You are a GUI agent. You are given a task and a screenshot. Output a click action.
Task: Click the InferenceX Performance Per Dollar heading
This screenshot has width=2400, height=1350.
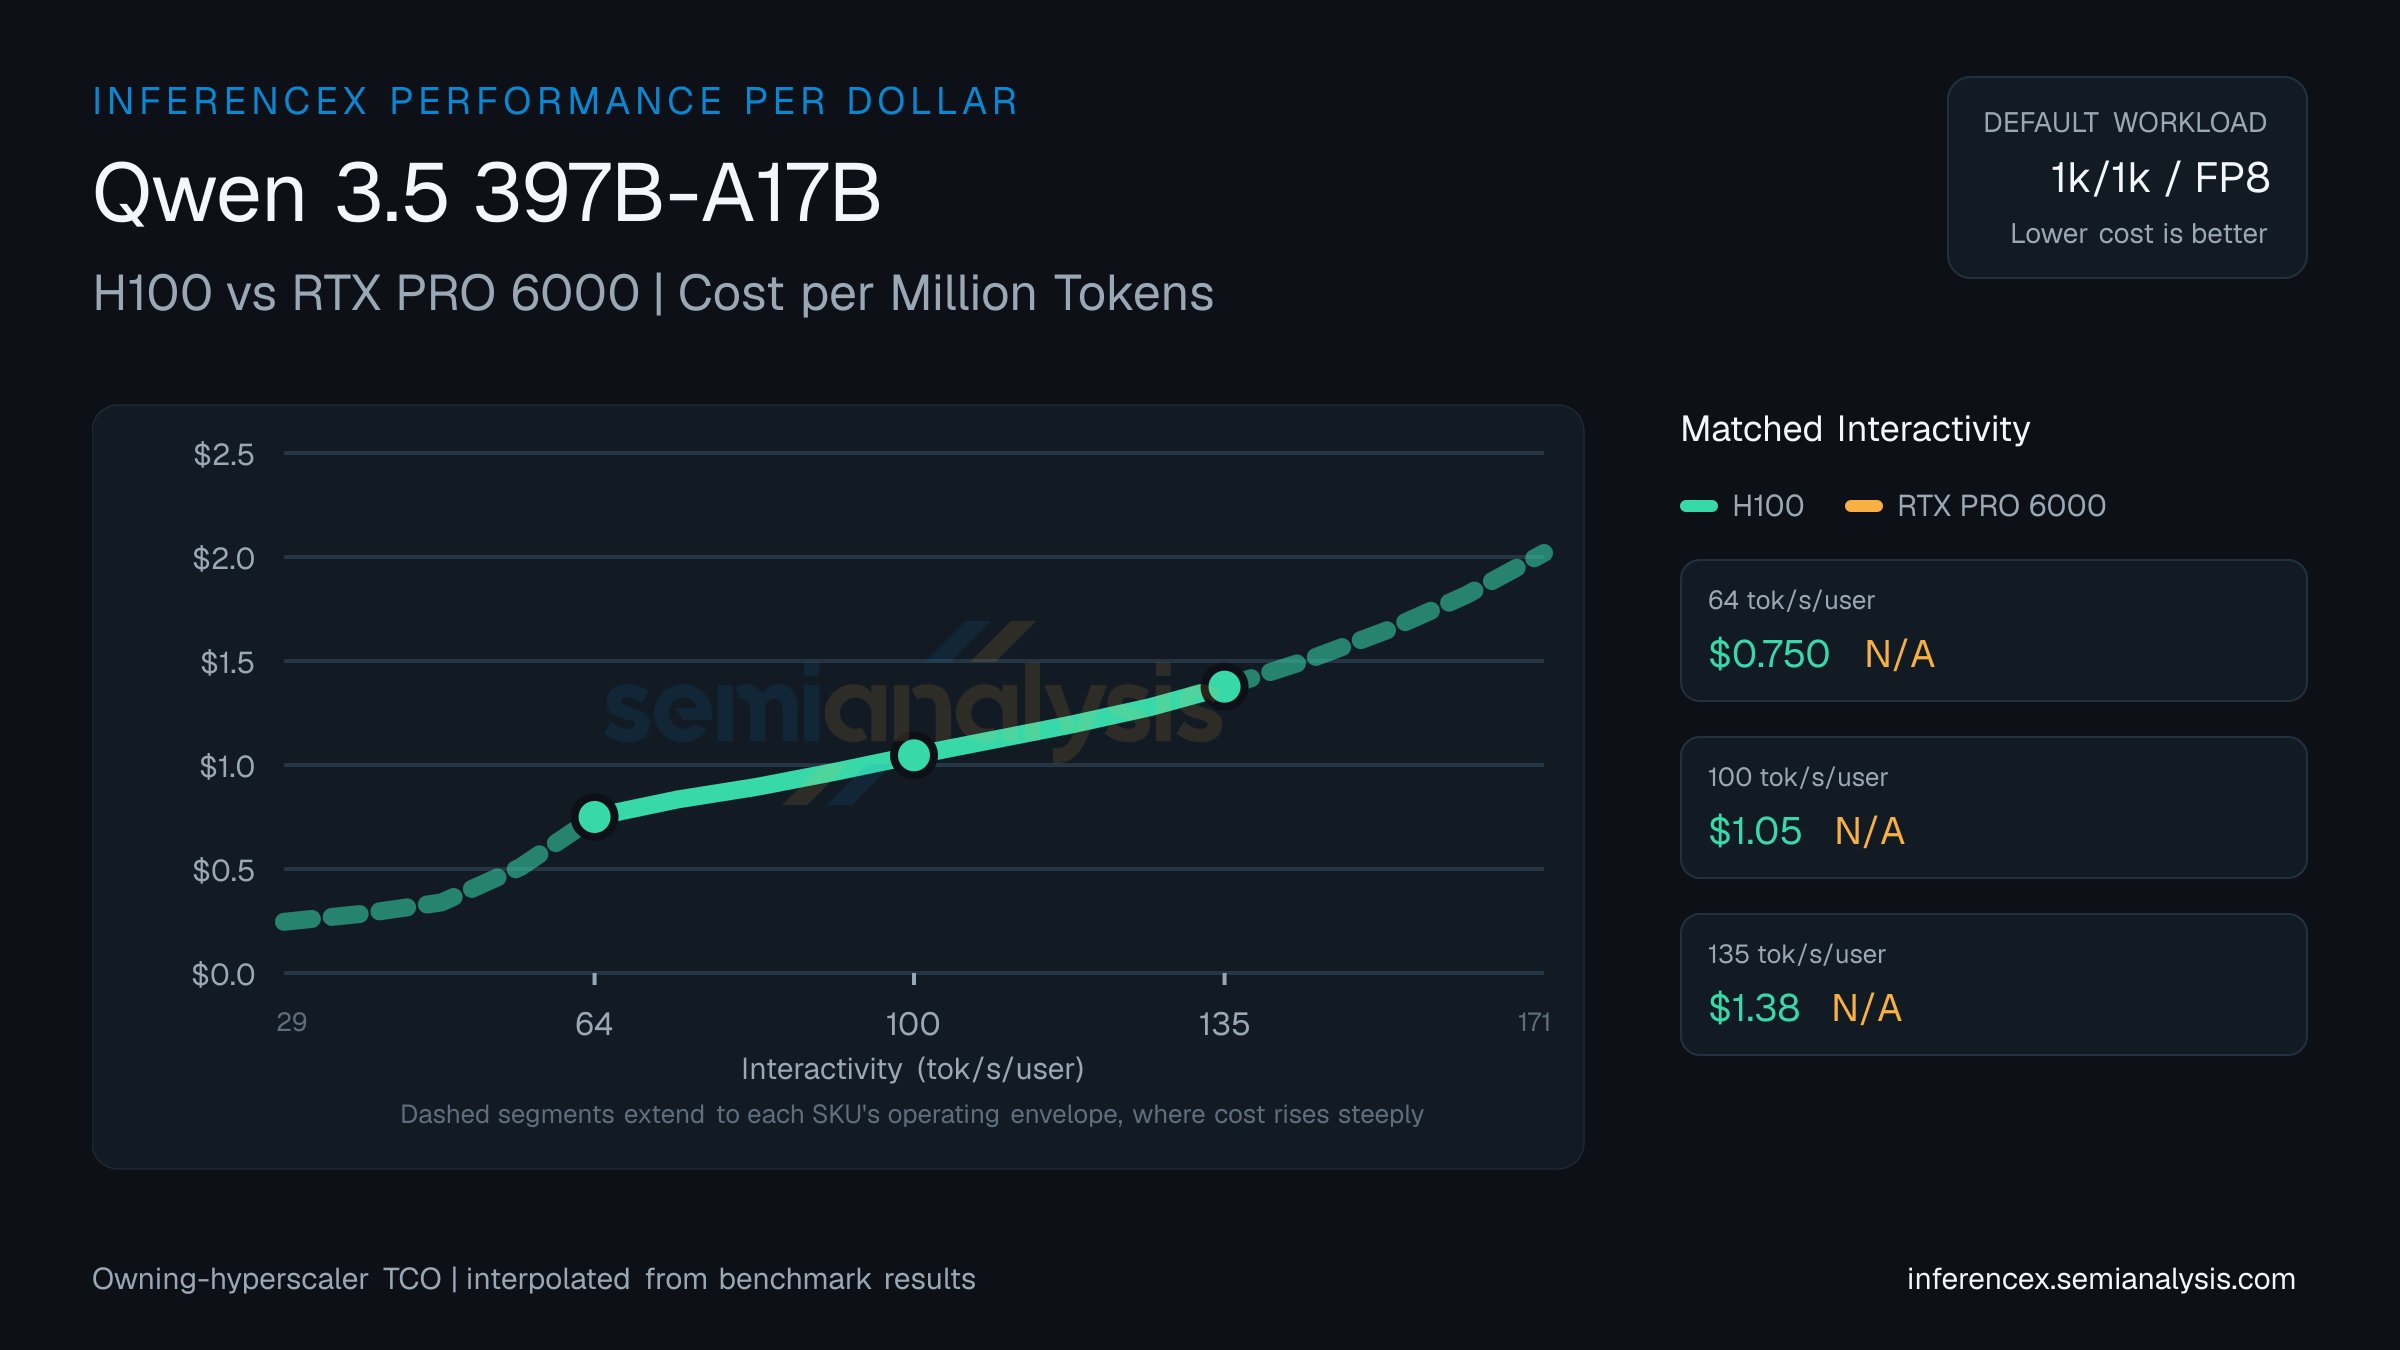tap(555, 101)
